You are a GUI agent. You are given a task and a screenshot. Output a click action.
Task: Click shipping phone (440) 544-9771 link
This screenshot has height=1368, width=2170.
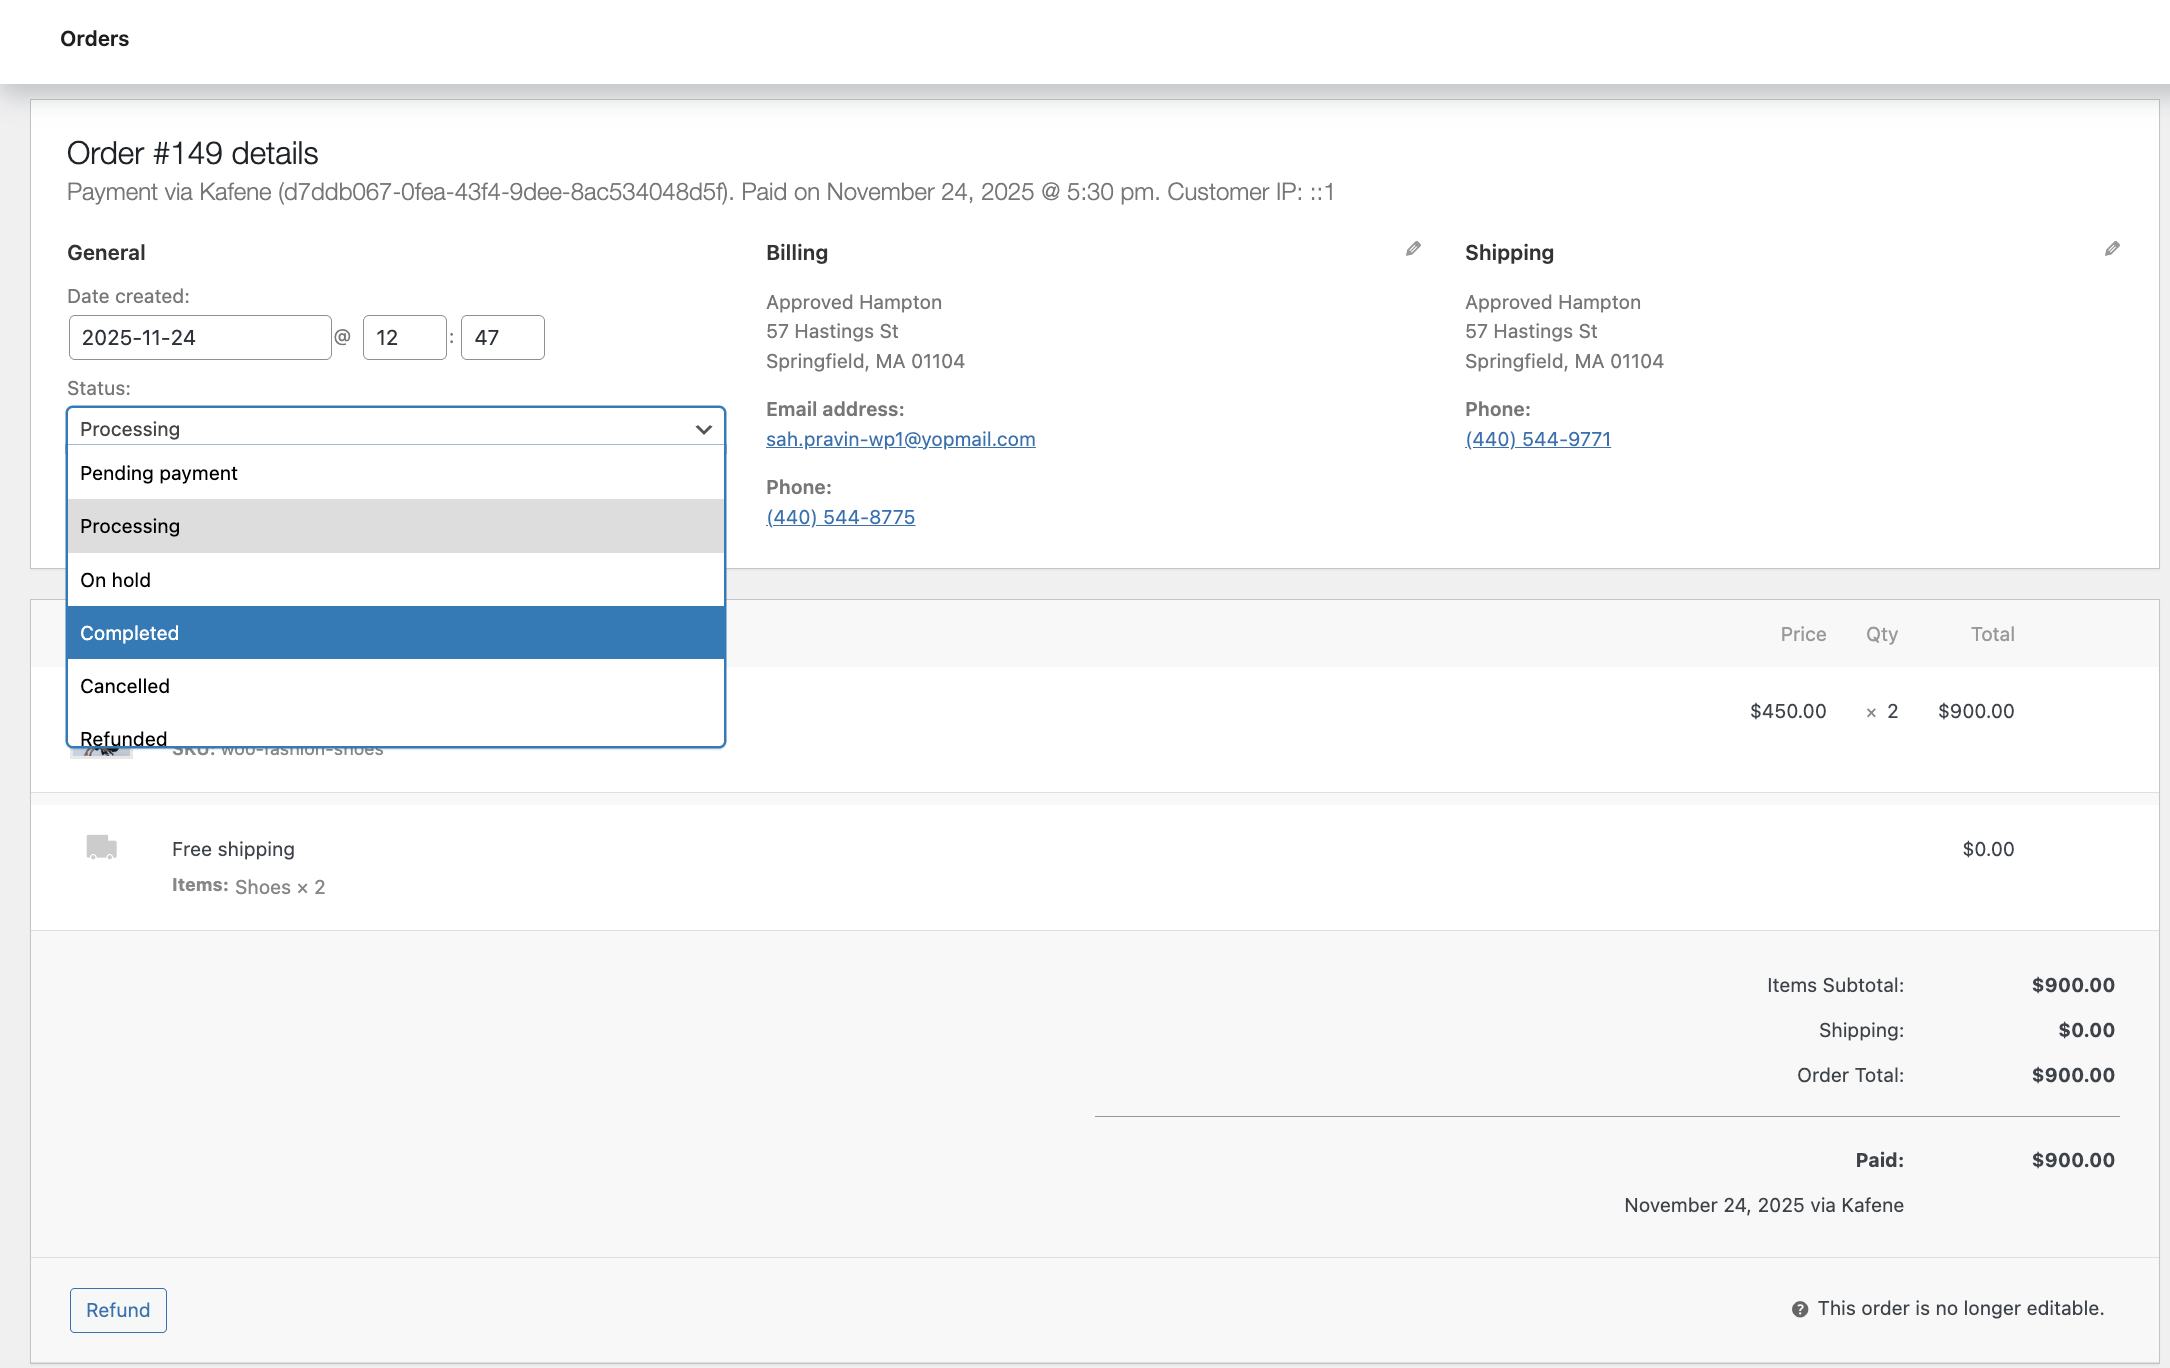1538,439
